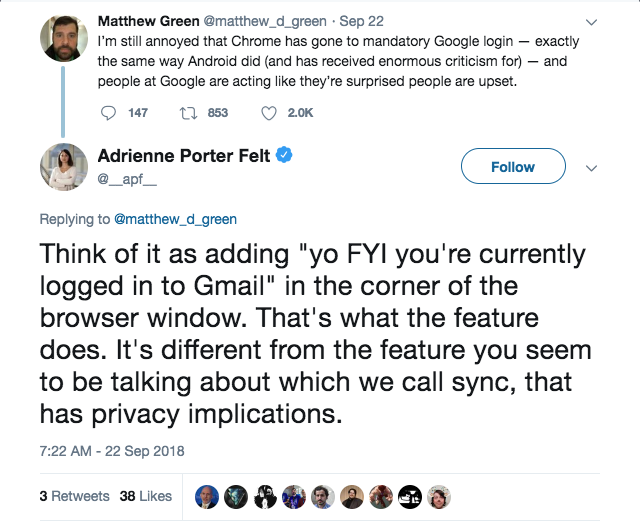Open Matthew Green's profile picture
The height and width of the screenshot is (521, 640).
coord(62,39)
